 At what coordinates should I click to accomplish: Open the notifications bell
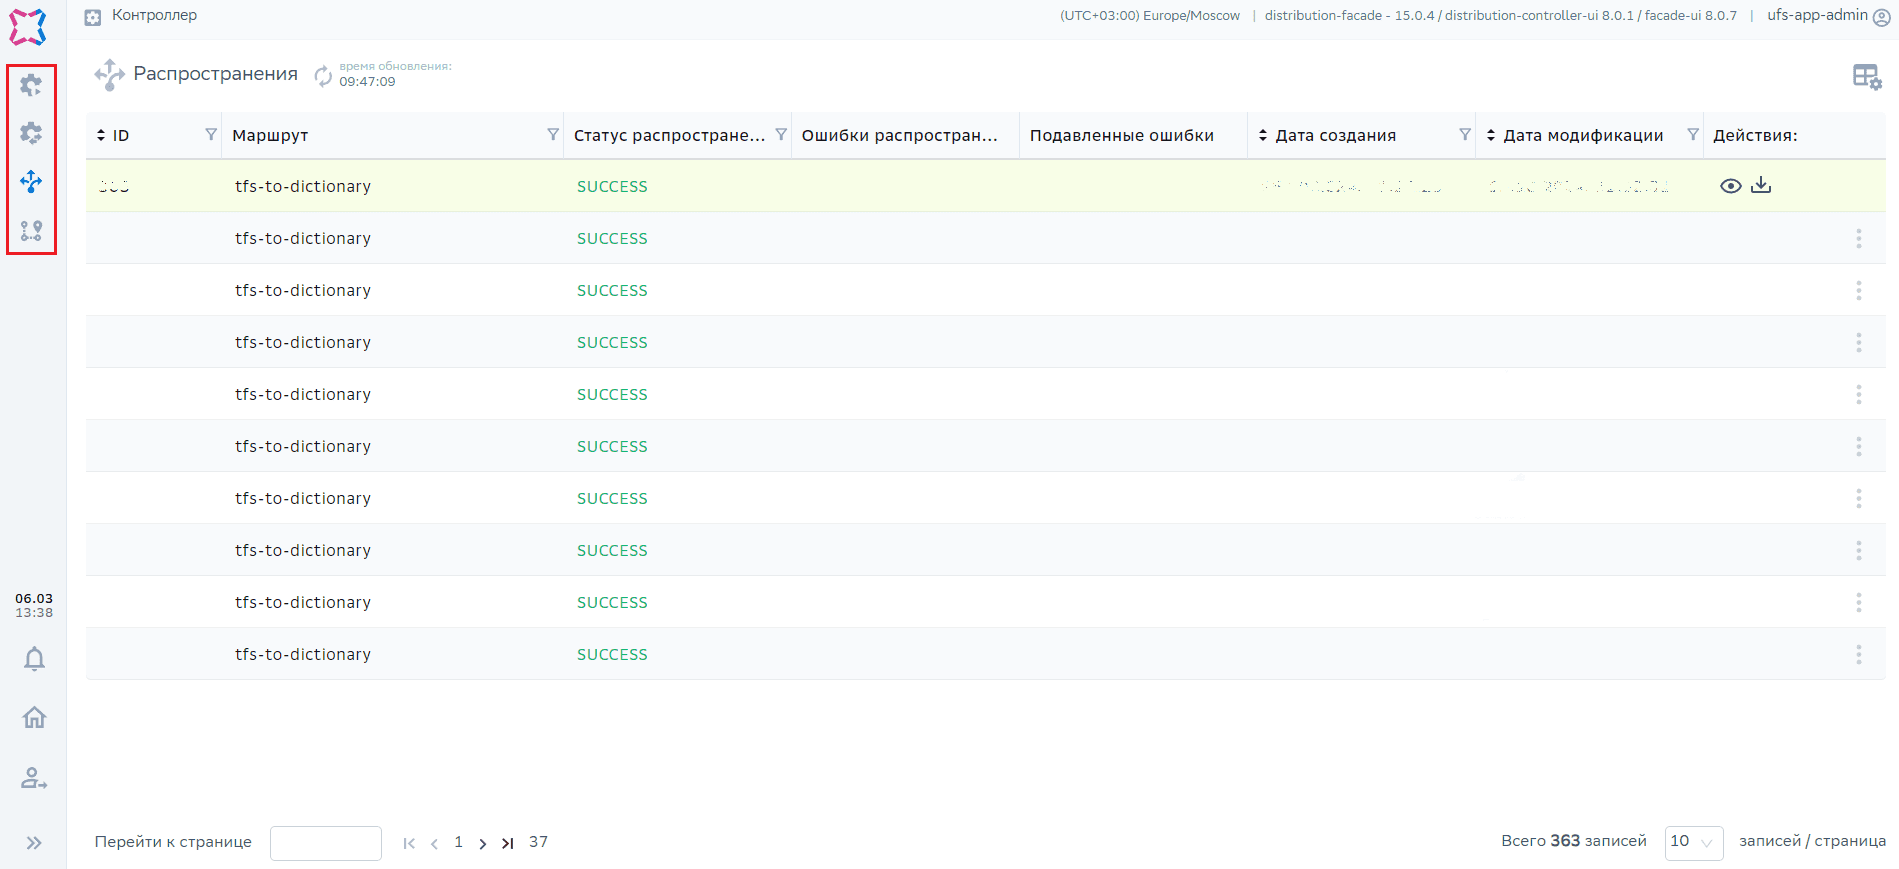[34, 659]
